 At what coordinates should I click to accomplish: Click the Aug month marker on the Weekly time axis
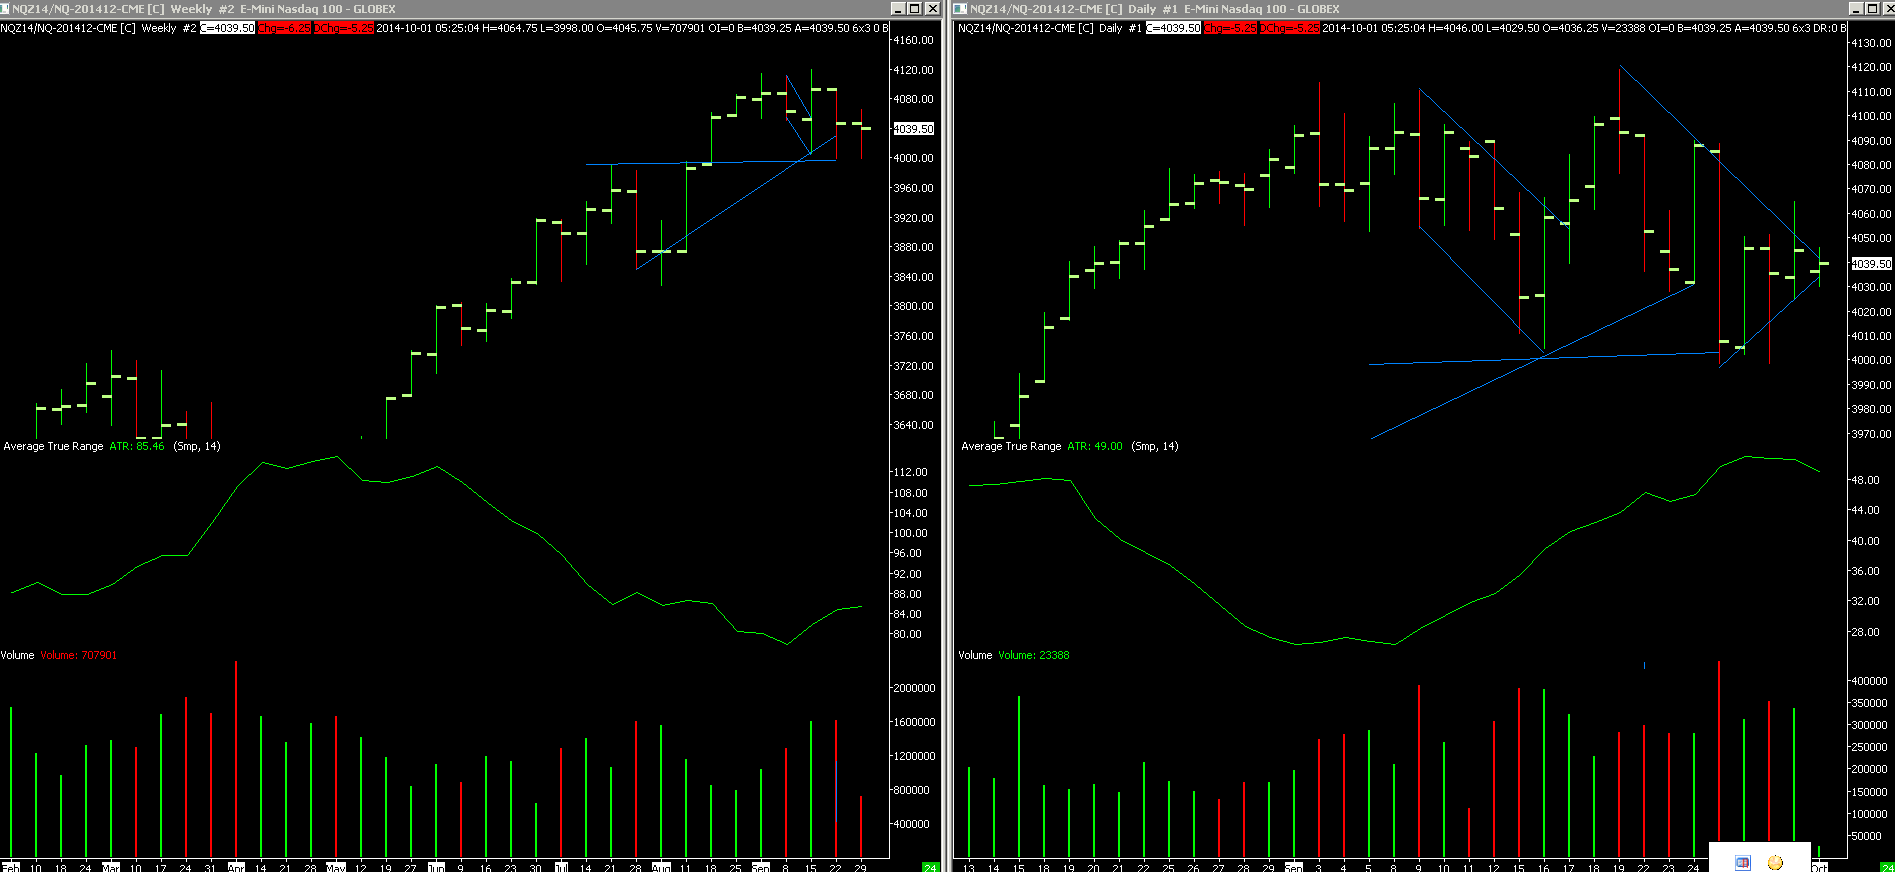tap(661, 867)
